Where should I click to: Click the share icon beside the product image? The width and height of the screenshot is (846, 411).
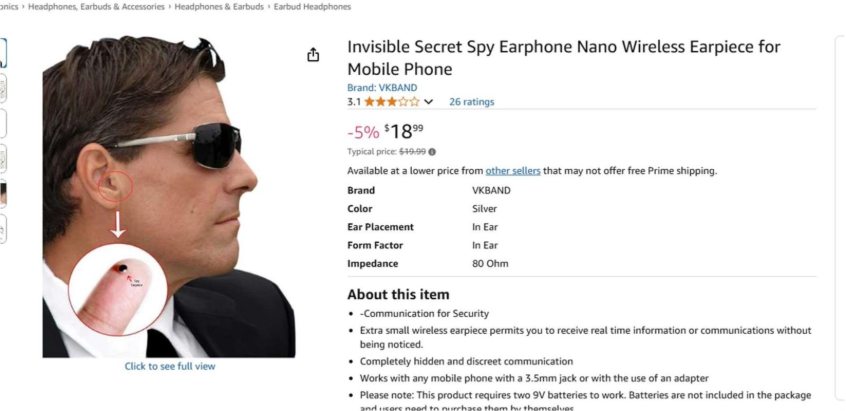point(313,55)
